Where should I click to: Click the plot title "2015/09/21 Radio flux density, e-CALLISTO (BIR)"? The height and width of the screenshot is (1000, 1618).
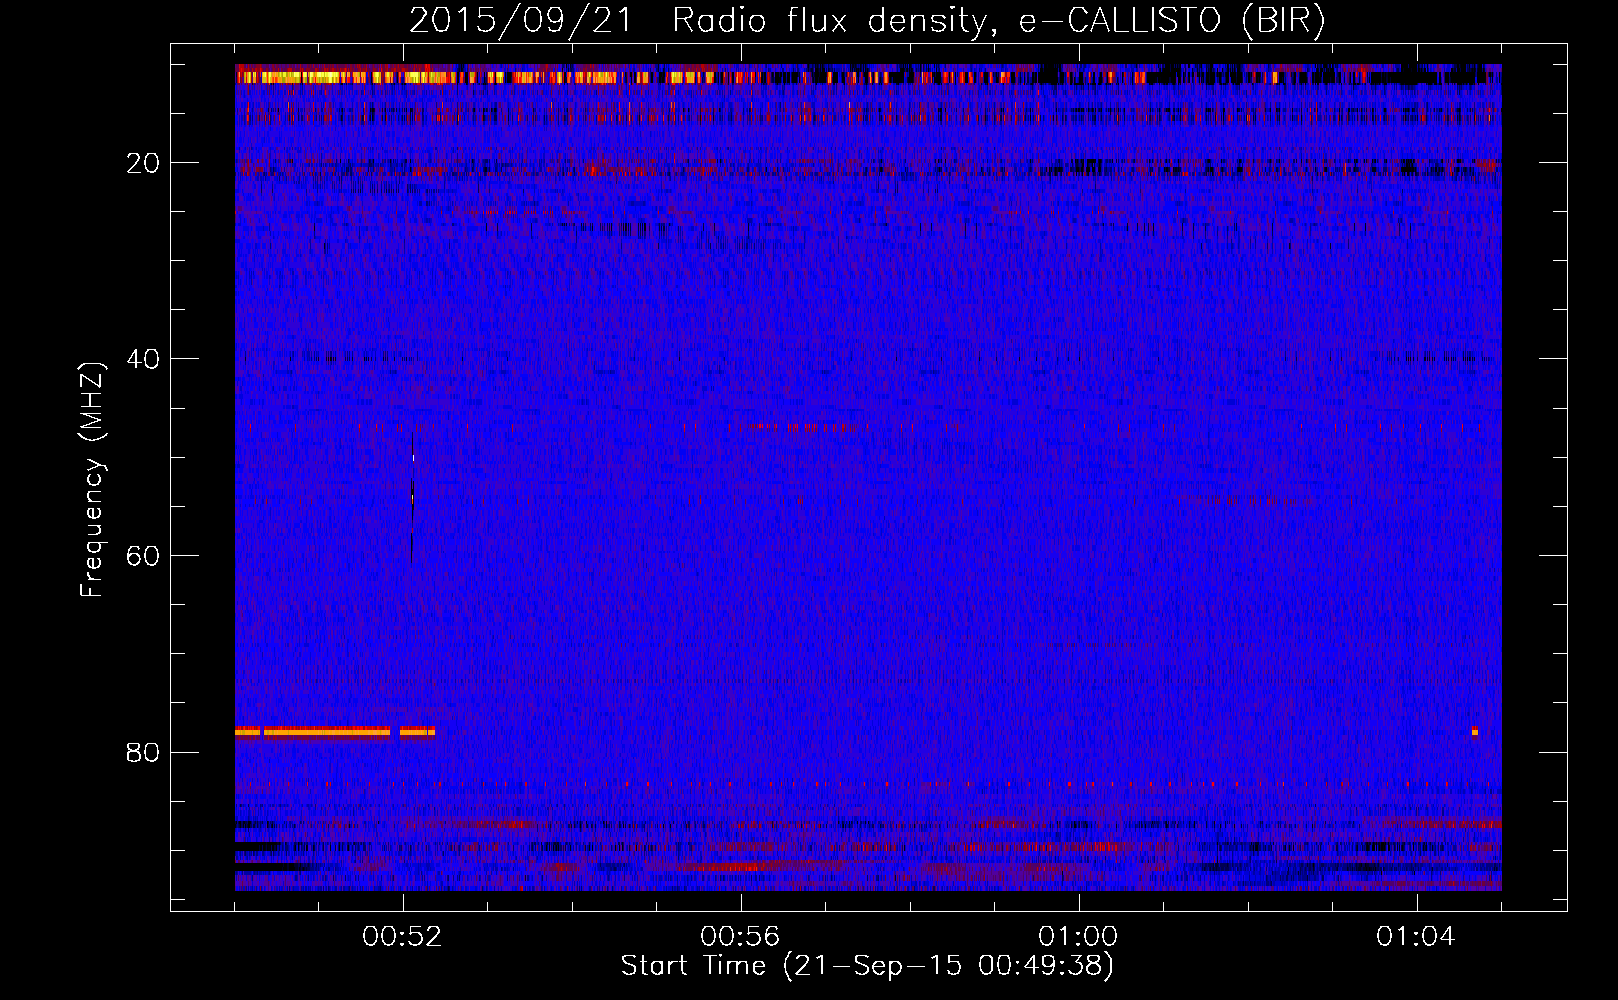[x=867, y=20]
